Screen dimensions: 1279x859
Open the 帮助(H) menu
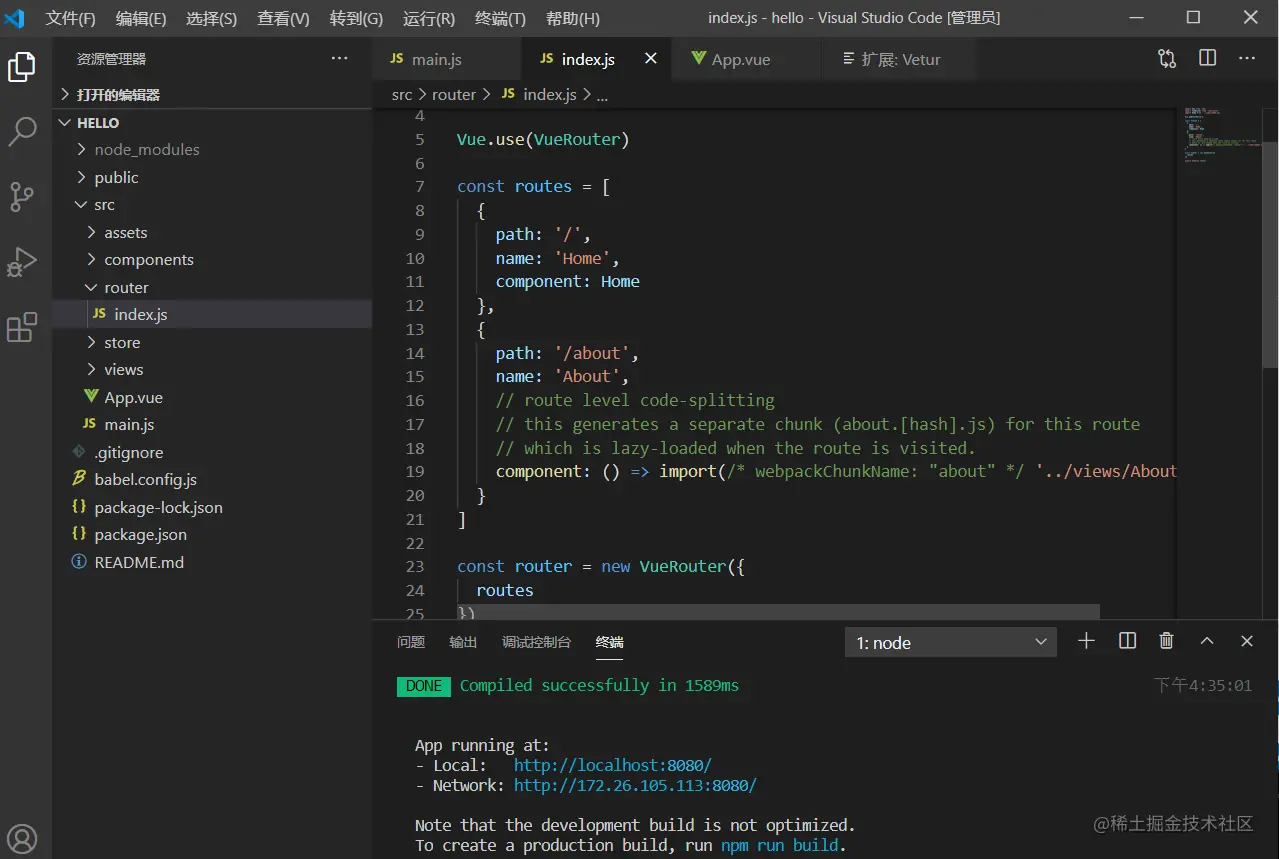click(x=573, y=18)
